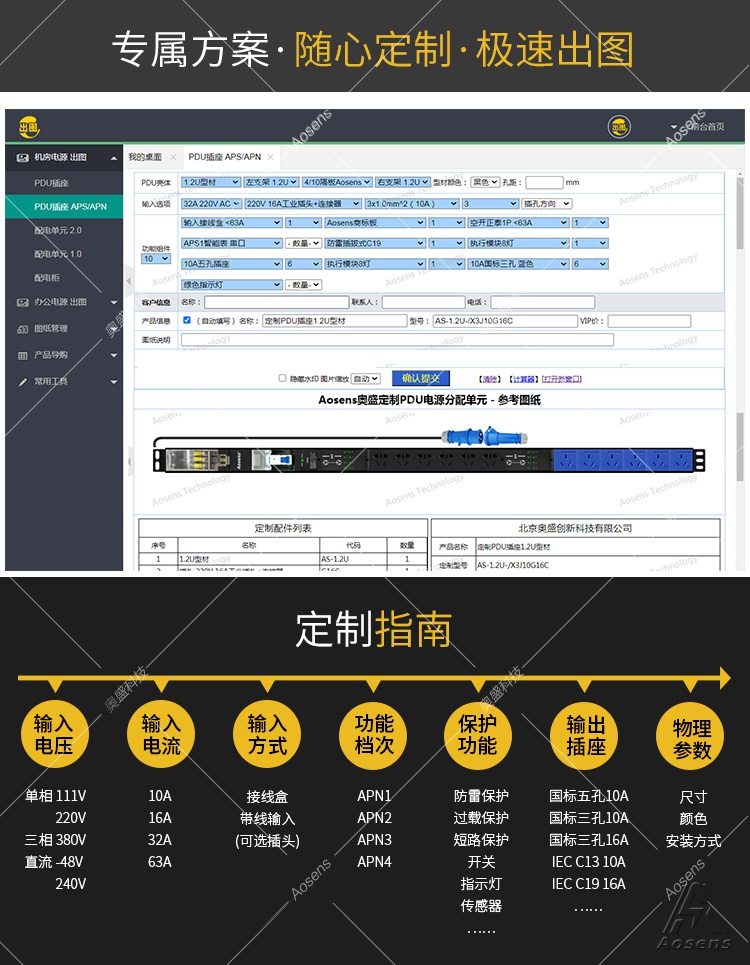Click the 孔距 mm input field
The image size is (750, 965).
(x=545, y=182)
